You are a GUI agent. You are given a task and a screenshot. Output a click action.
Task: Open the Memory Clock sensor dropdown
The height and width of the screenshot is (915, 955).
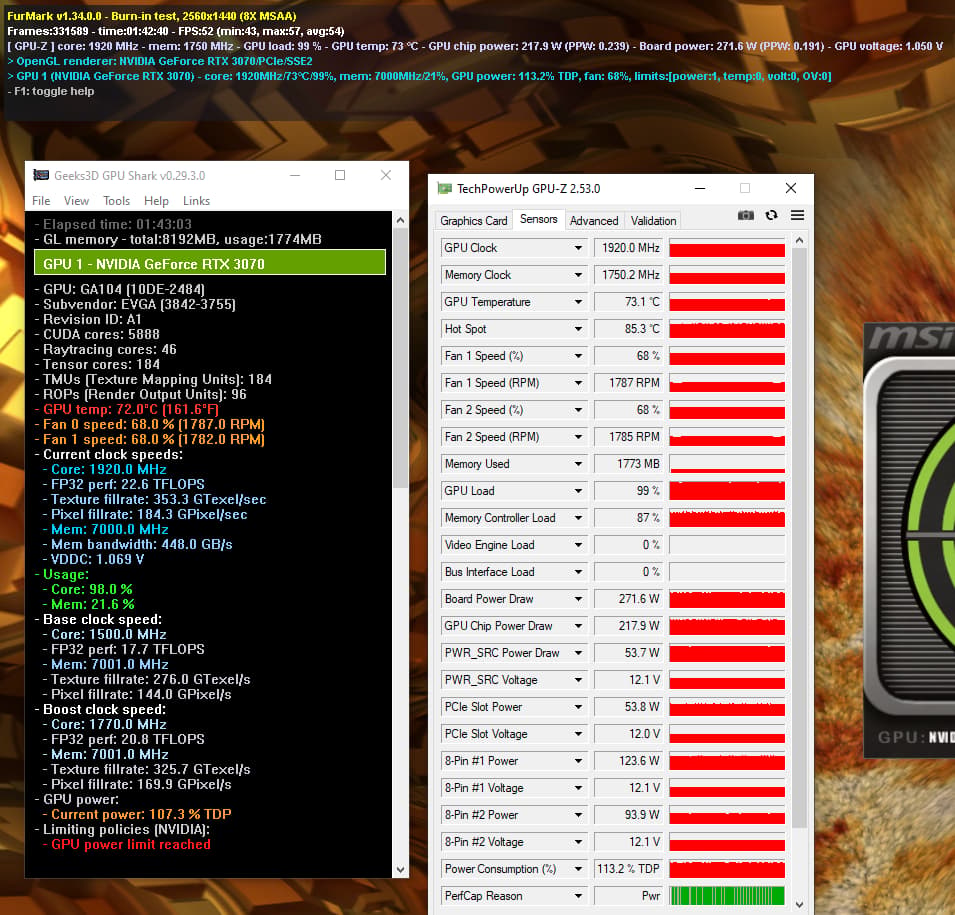578,275
